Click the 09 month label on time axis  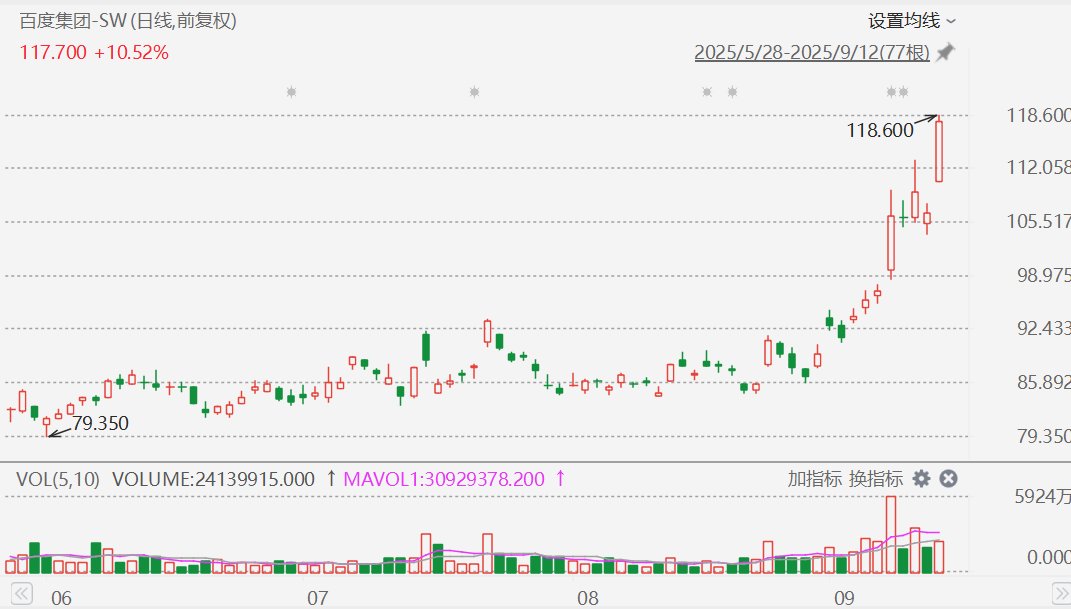844,599
